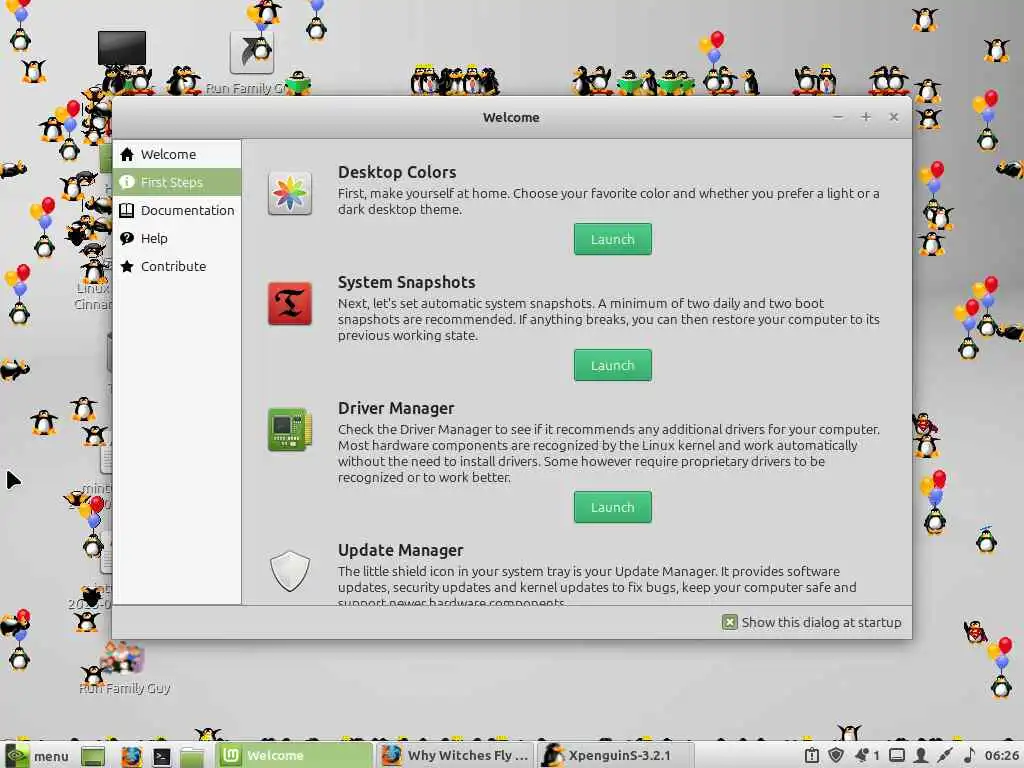Select the top Run Family Guy launcher on the desktop
This screenshot has height=768, width=1024.
[251, 52]
